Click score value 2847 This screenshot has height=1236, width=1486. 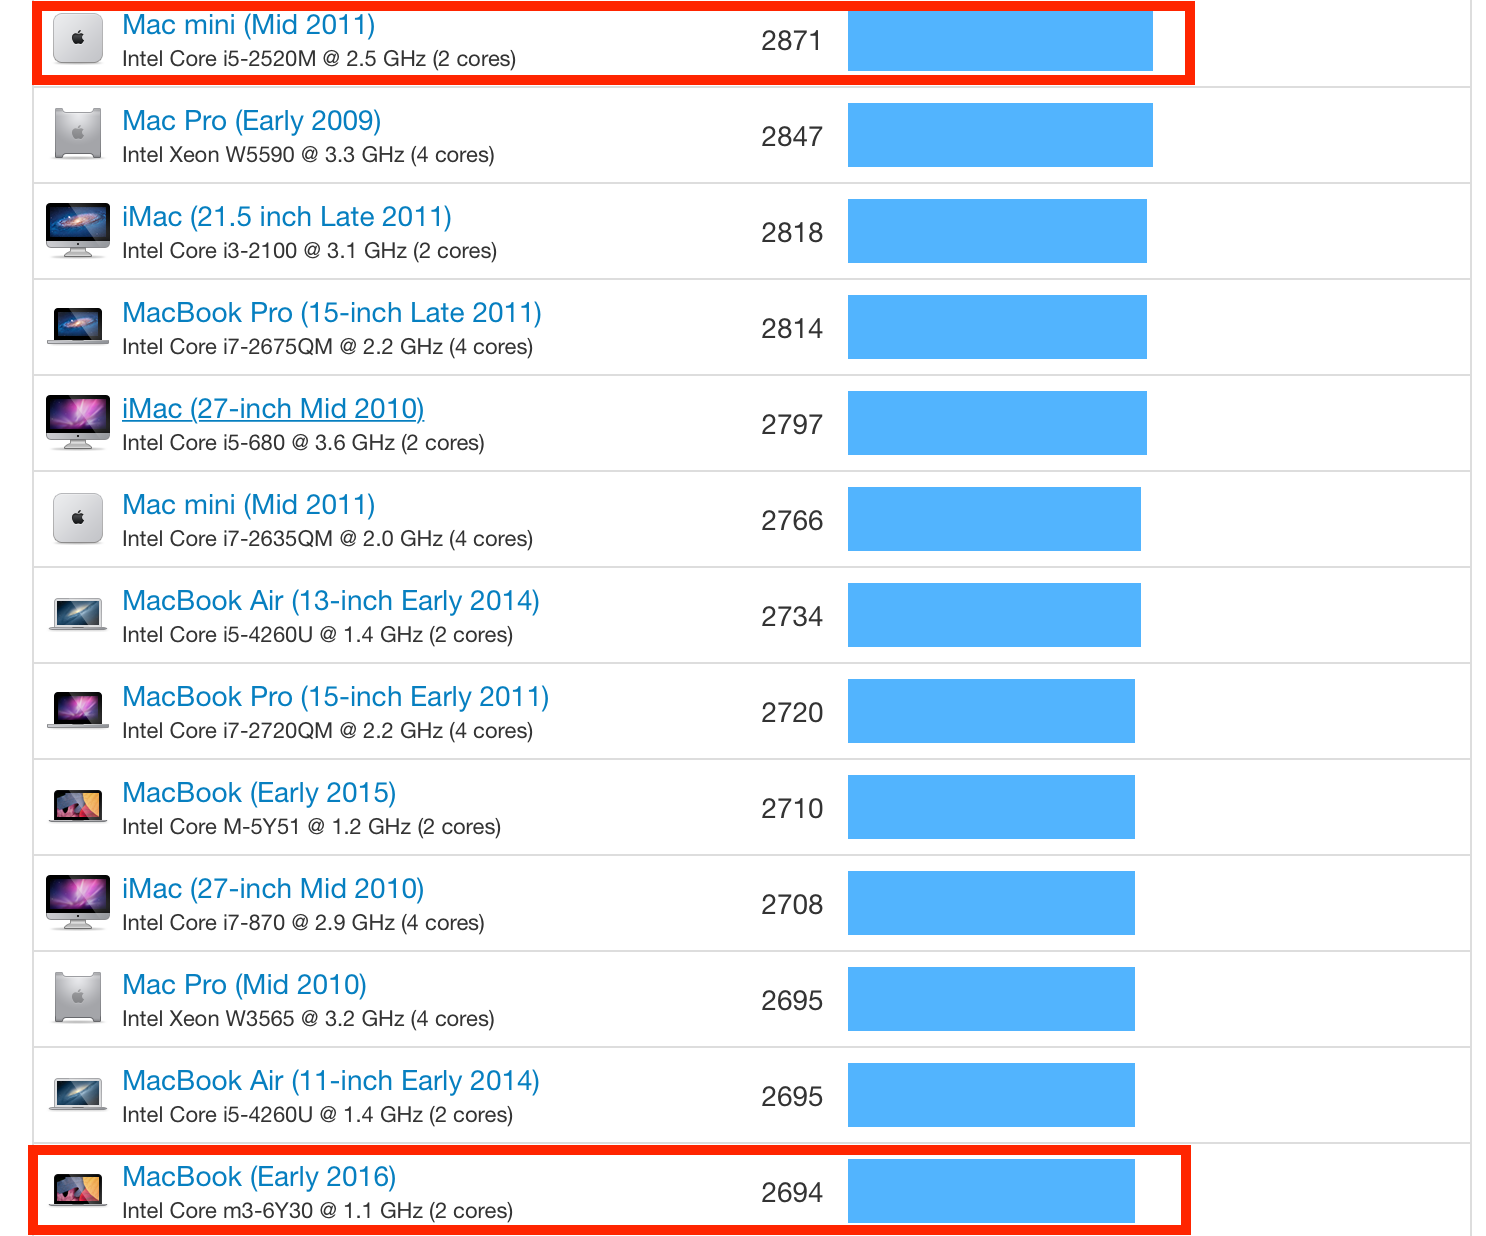click(x=792, y=137)
